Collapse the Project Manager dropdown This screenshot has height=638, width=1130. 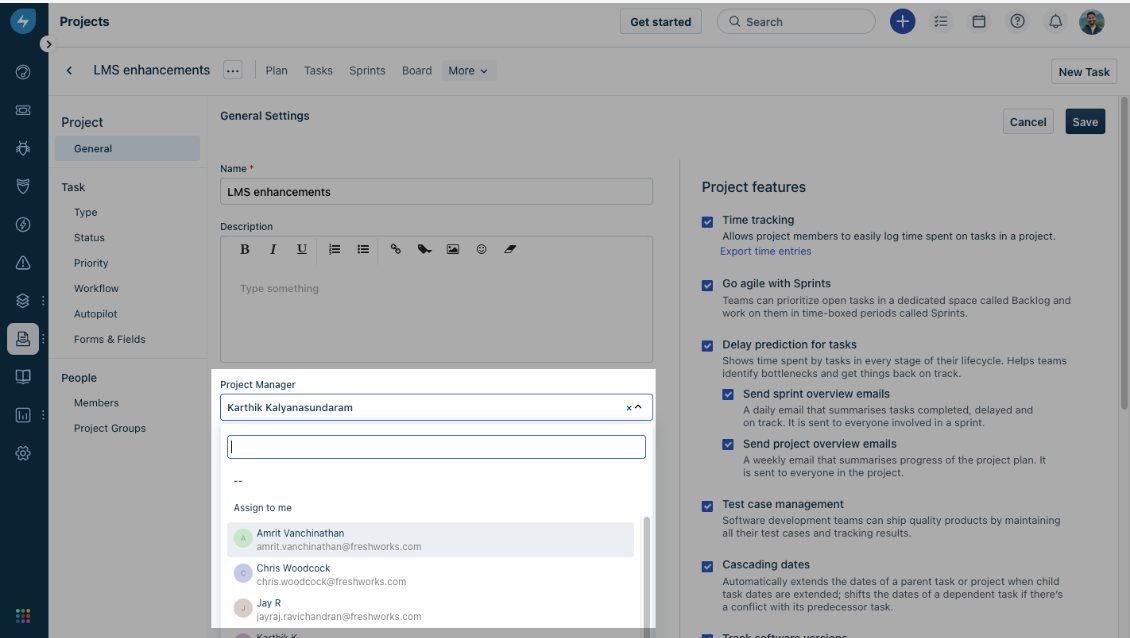click(x=638, y=408)
